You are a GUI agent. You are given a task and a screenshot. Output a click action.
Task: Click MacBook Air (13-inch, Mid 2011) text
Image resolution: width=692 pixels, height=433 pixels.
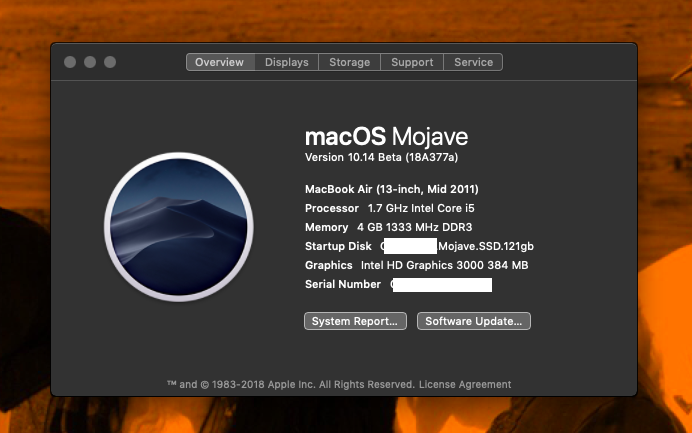[x=391, y=189]
